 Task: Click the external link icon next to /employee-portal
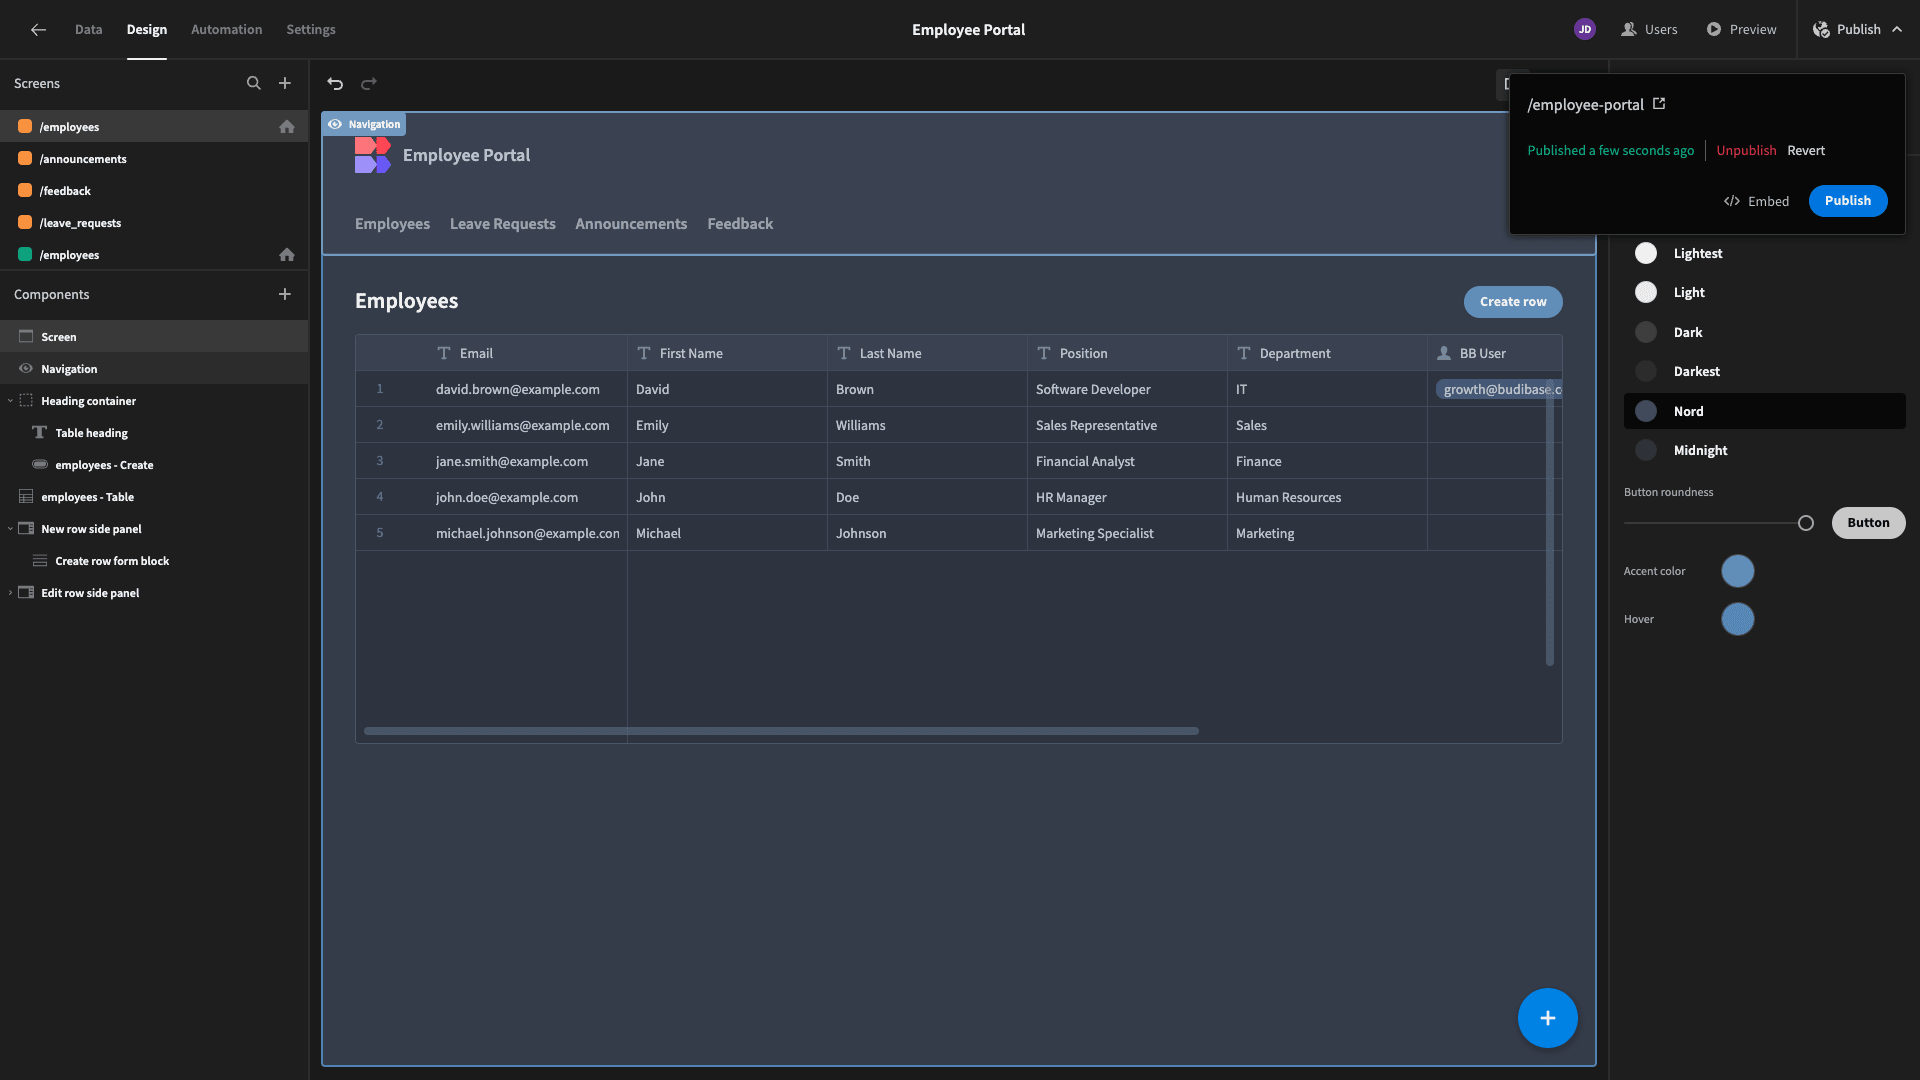(1660, 104)
